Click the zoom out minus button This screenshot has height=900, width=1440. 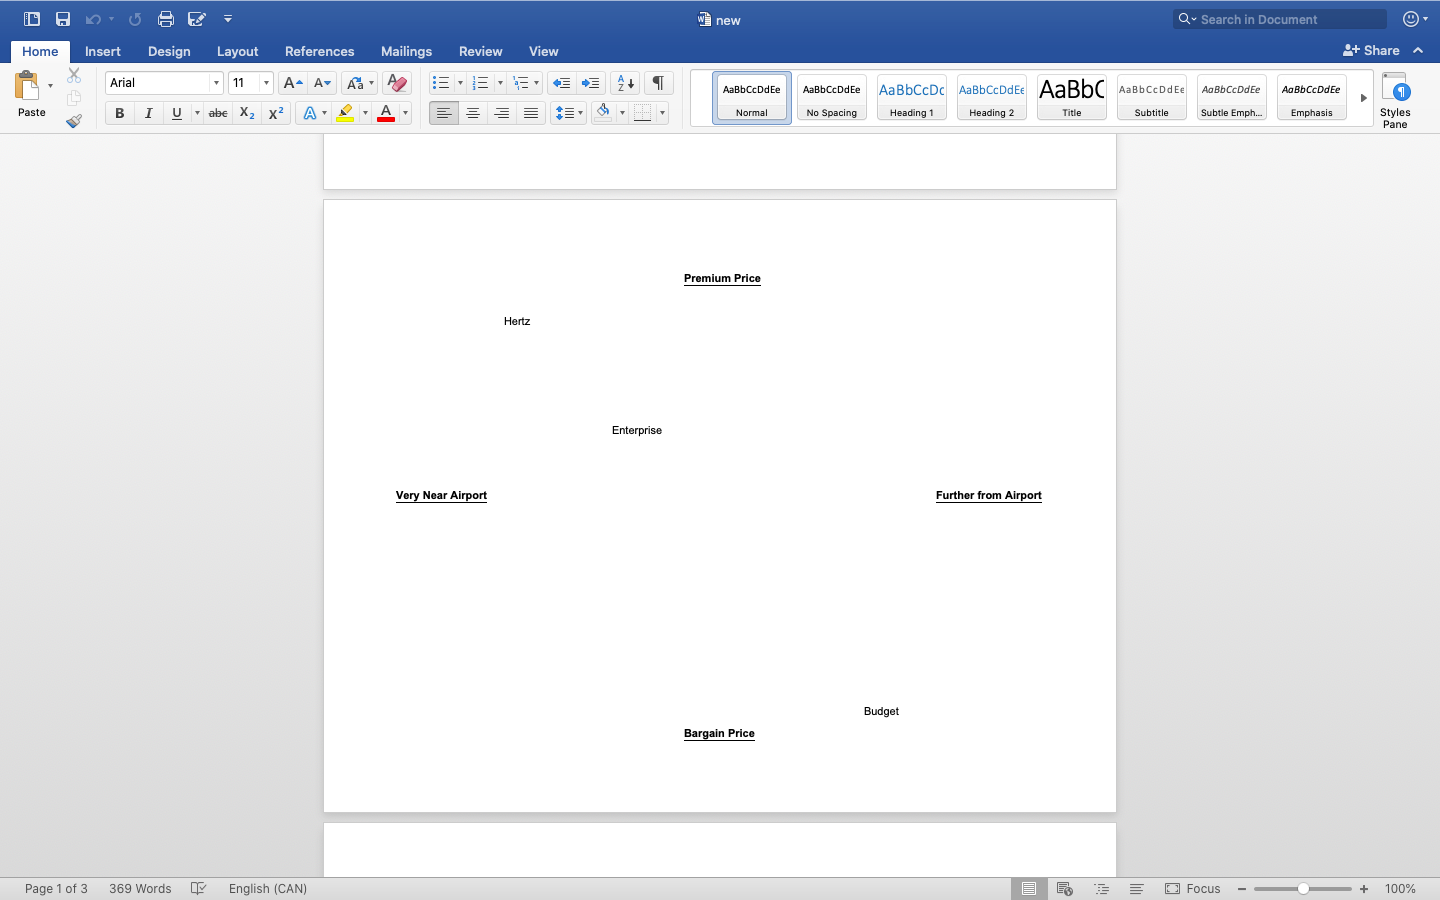[x=1242, y=888]
